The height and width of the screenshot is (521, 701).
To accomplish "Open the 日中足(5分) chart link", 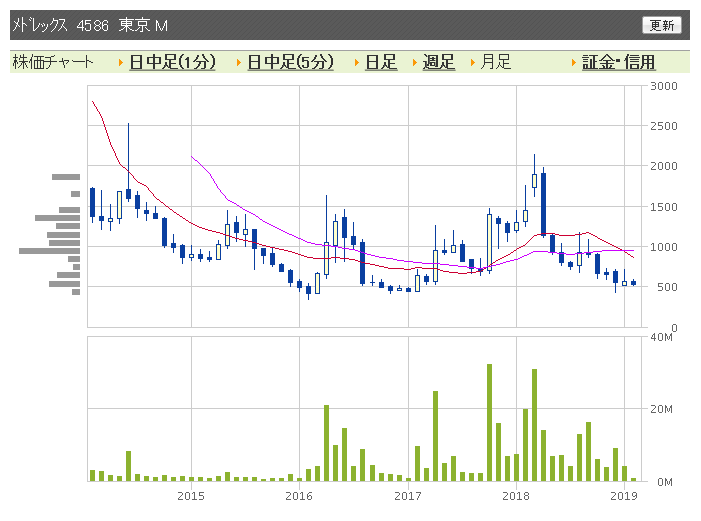I will (x=291, y=62).
